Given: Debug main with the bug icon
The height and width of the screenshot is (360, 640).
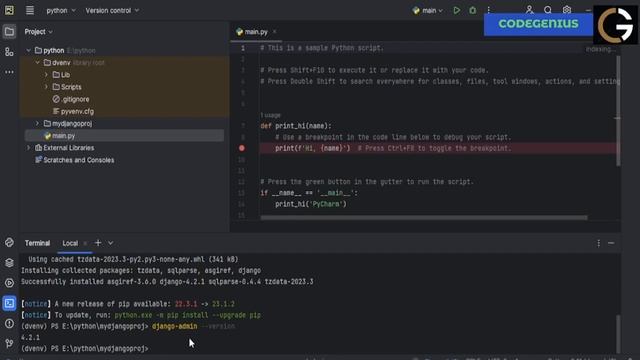Looking at the screenshot, I should point(472,11).
